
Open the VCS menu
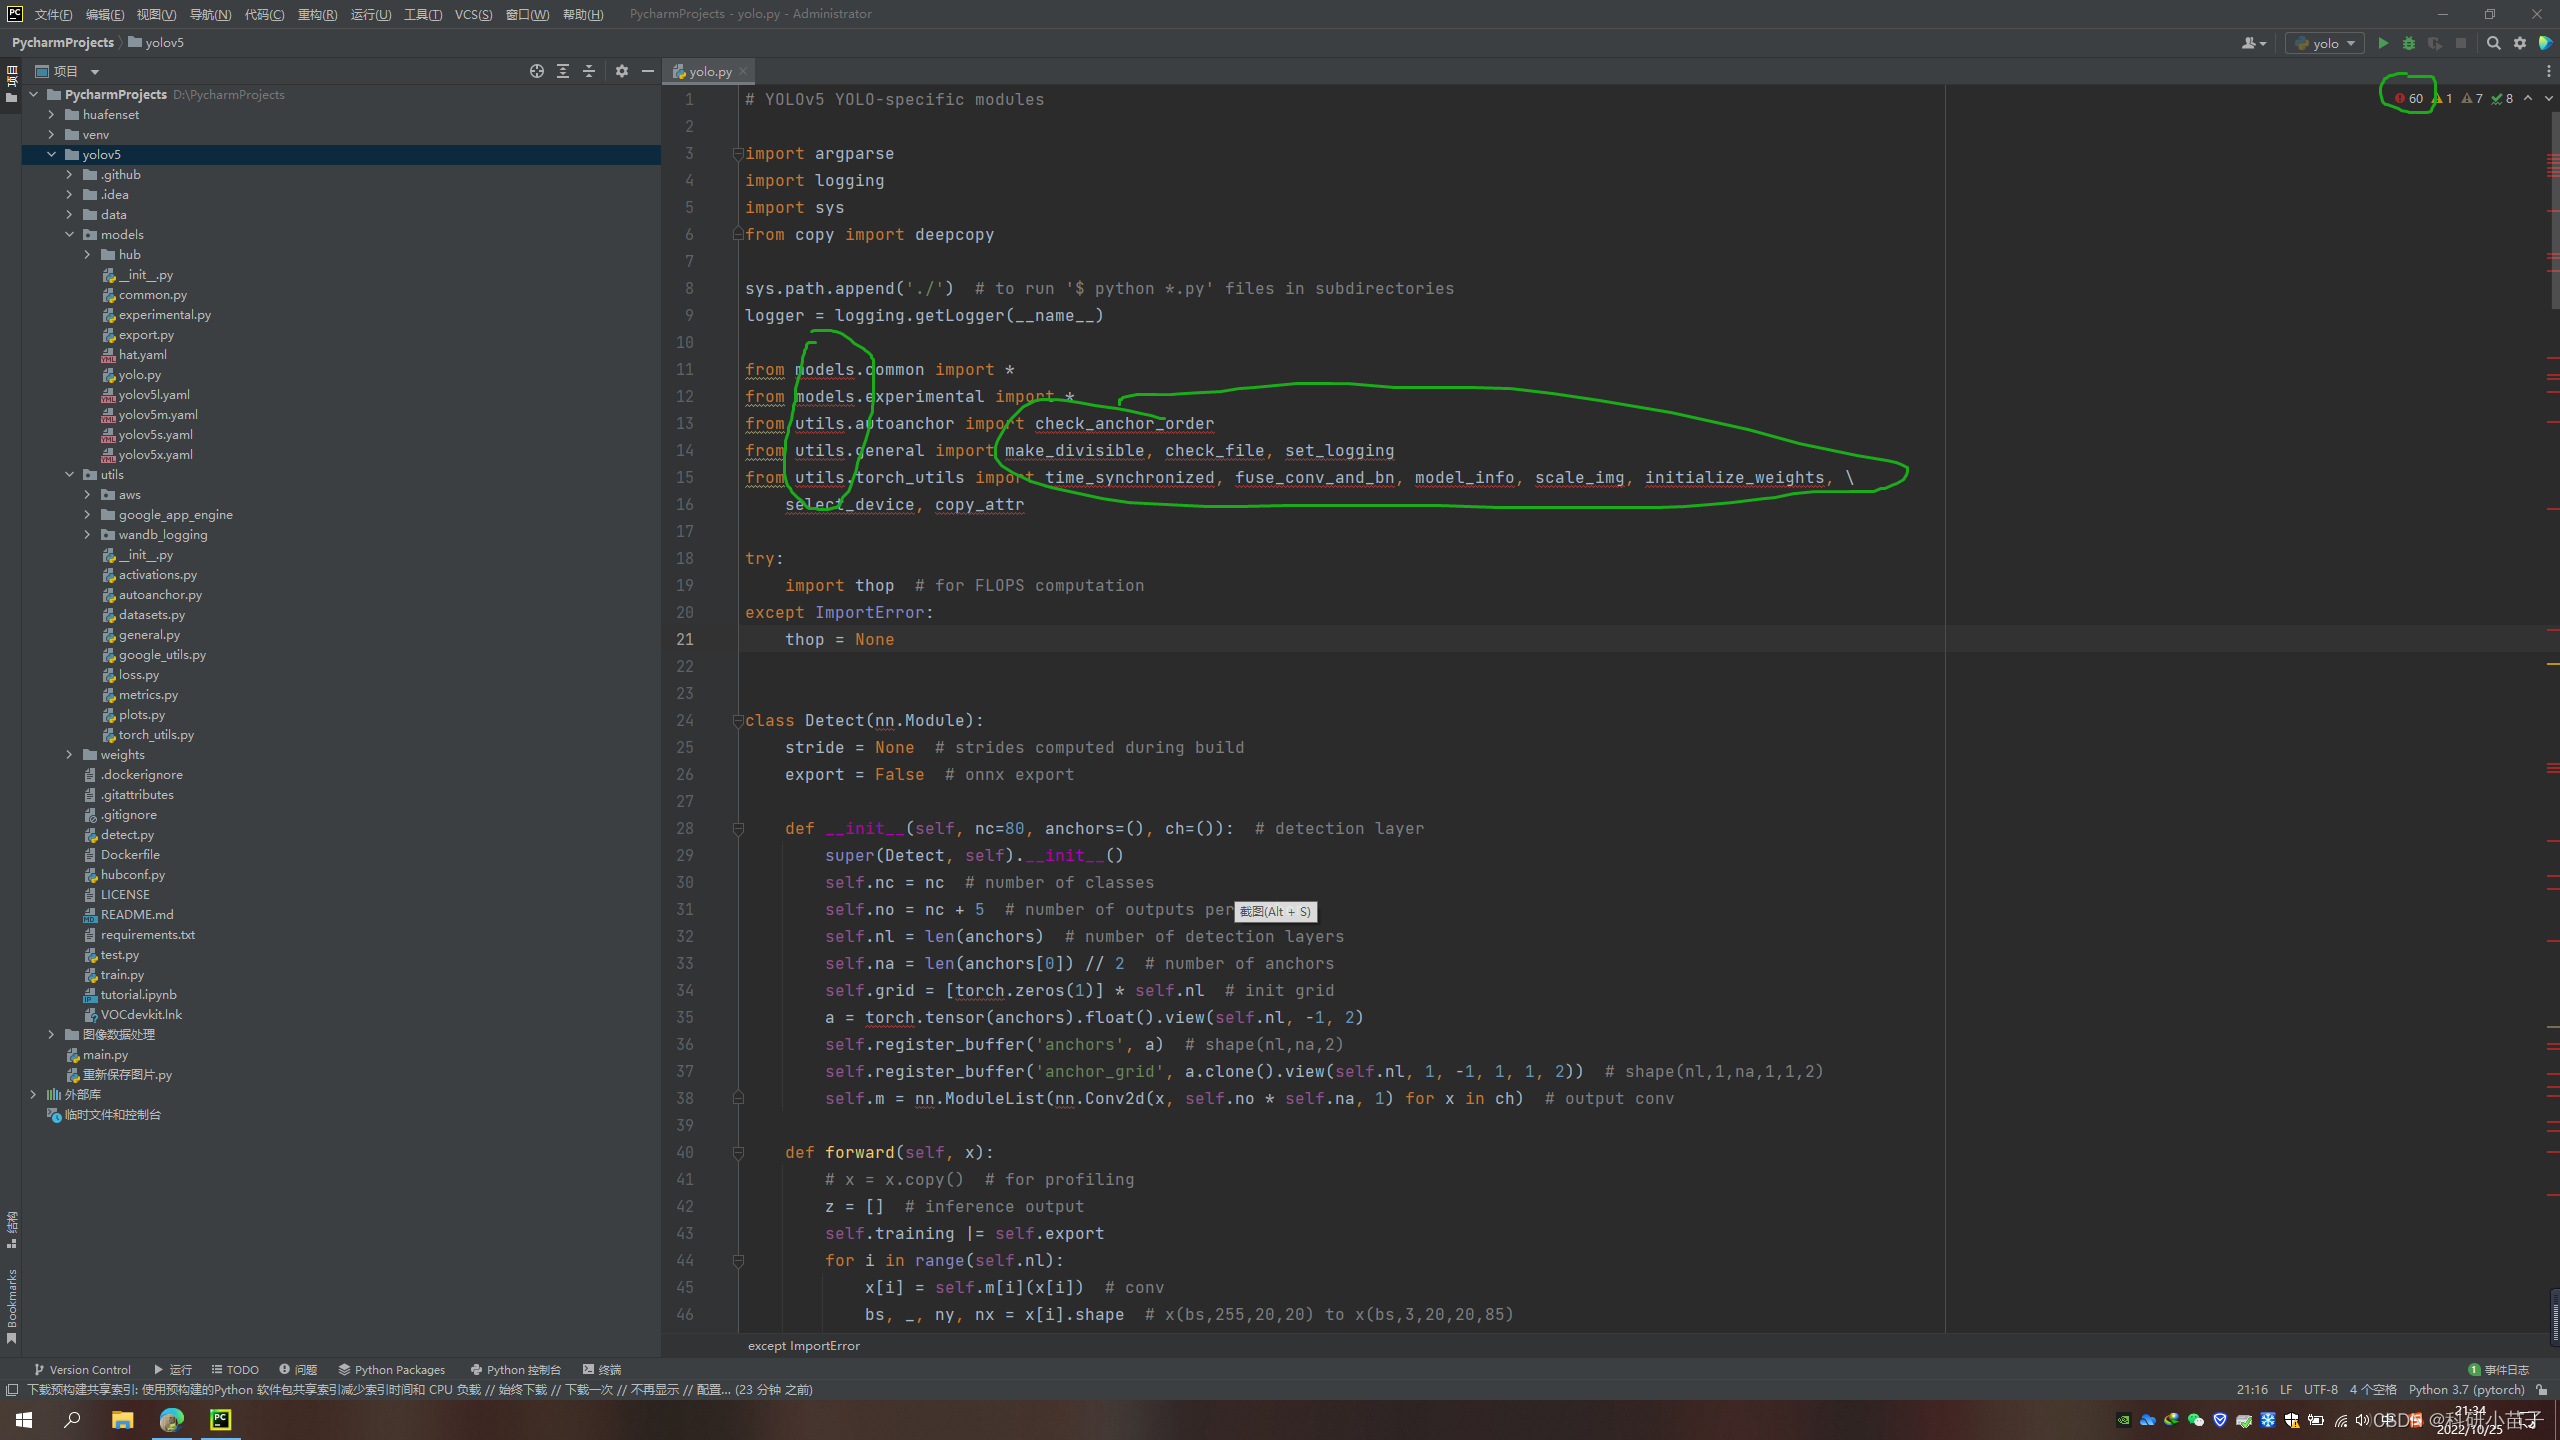point(473,14)
